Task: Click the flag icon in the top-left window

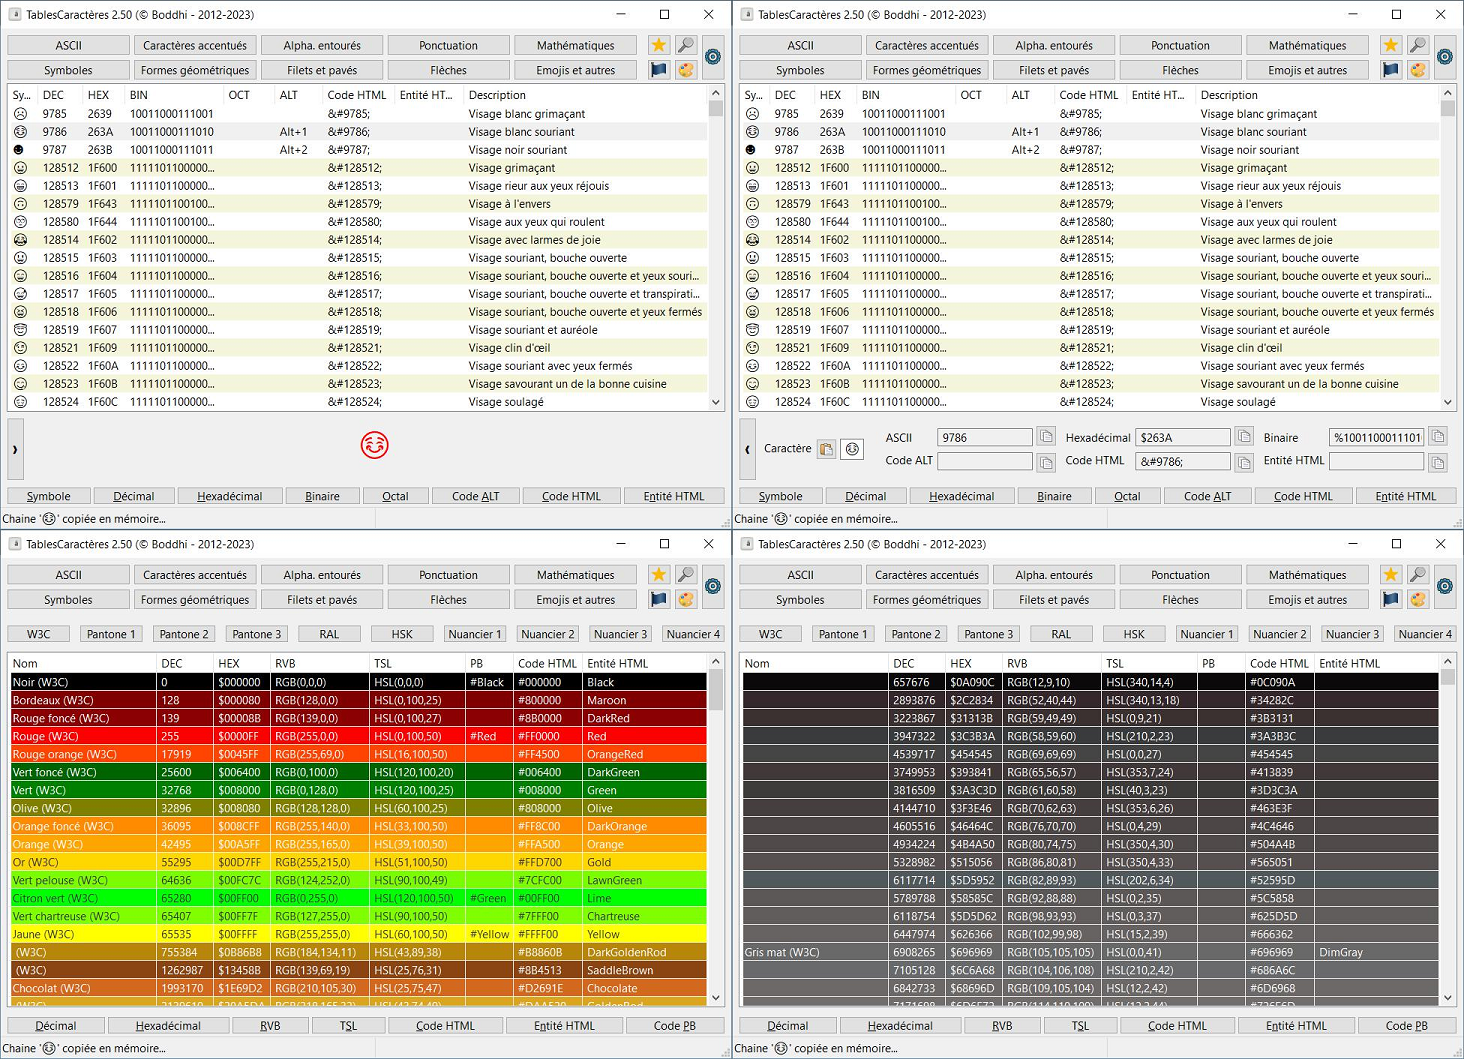Action: tap(658, 70)
